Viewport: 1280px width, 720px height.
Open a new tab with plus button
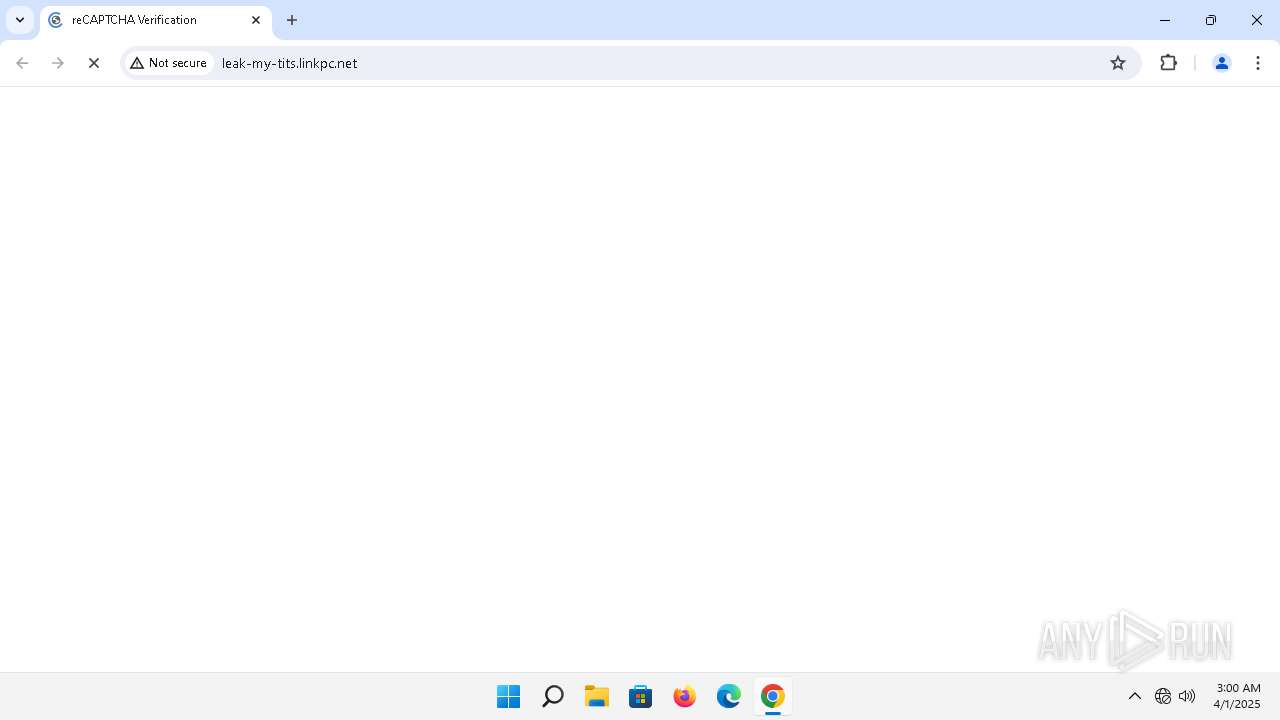pos(292,20)
